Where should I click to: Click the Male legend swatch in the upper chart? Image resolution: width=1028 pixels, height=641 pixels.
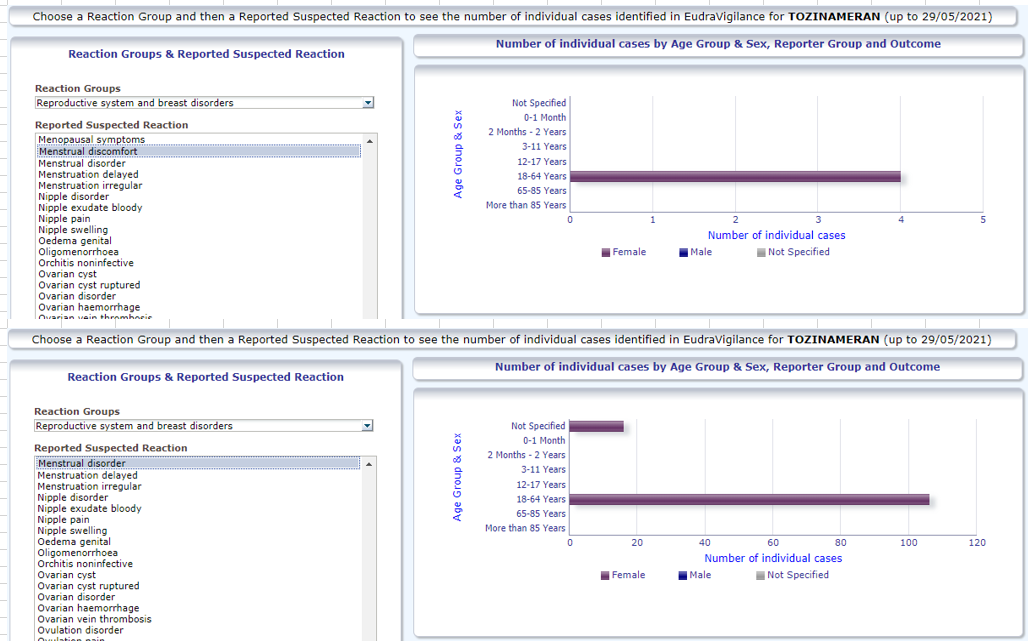coord(683,252)
